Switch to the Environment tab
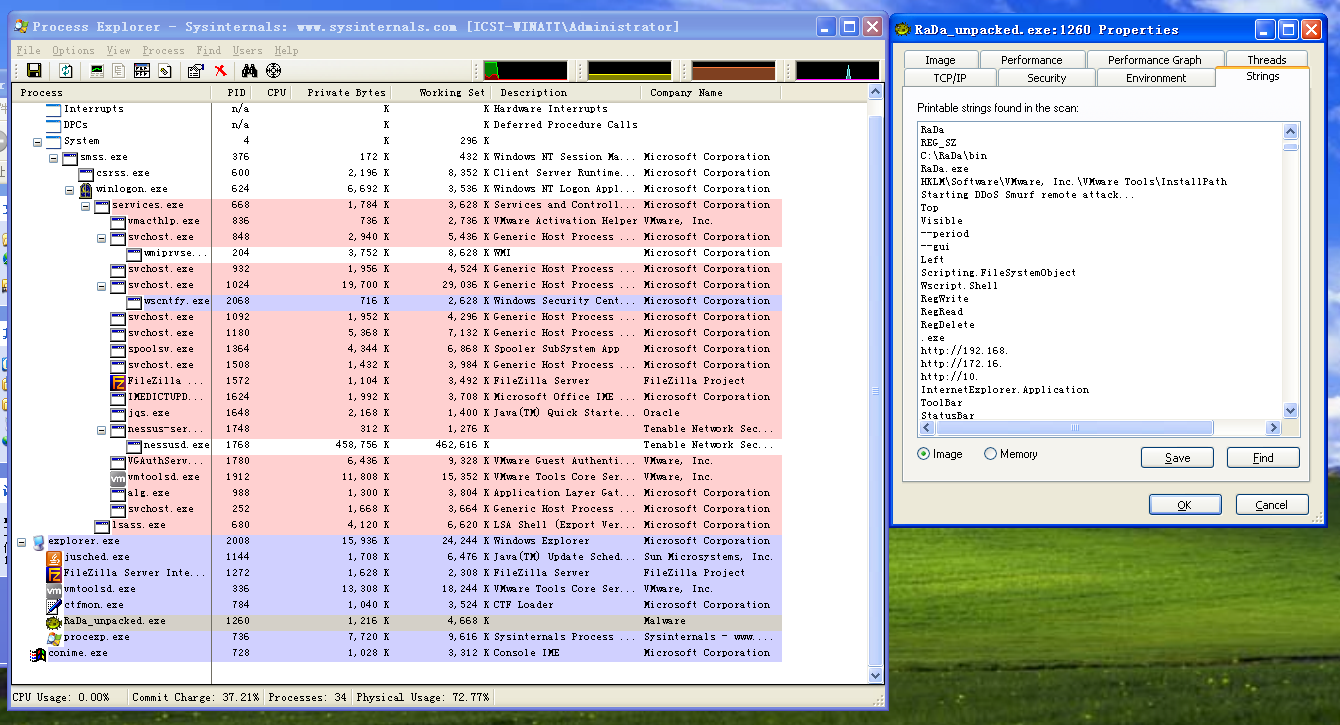 (x=1156, y=78)
